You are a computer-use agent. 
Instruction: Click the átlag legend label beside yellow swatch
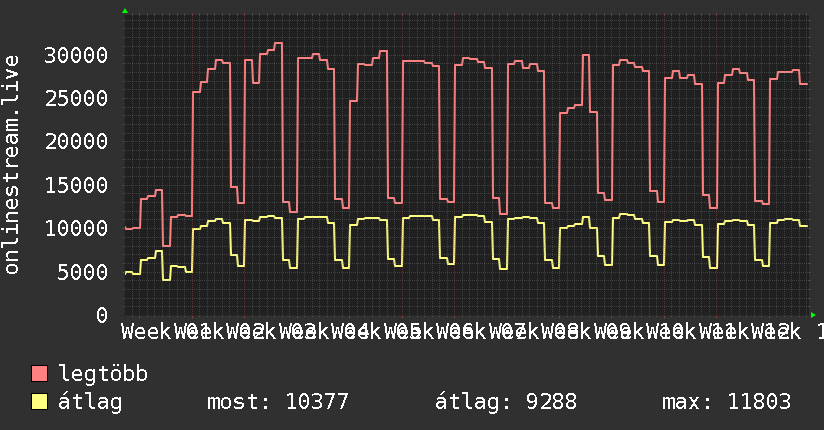pos(90,402)
